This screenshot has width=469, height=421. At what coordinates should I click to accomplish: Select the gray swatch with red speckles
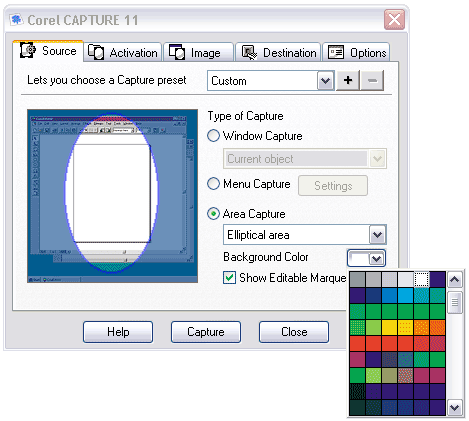point(405,375)
